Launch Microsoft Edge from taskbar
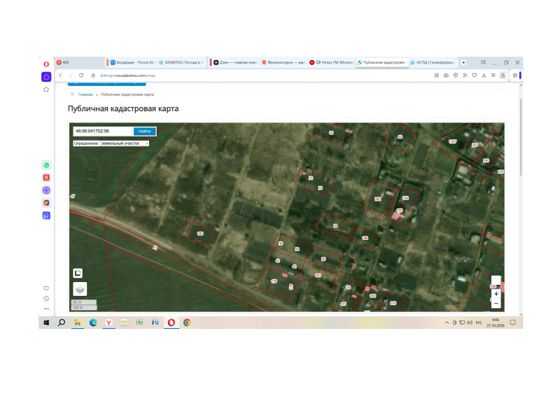The image size is (560, 396). (x=93, y=322)
